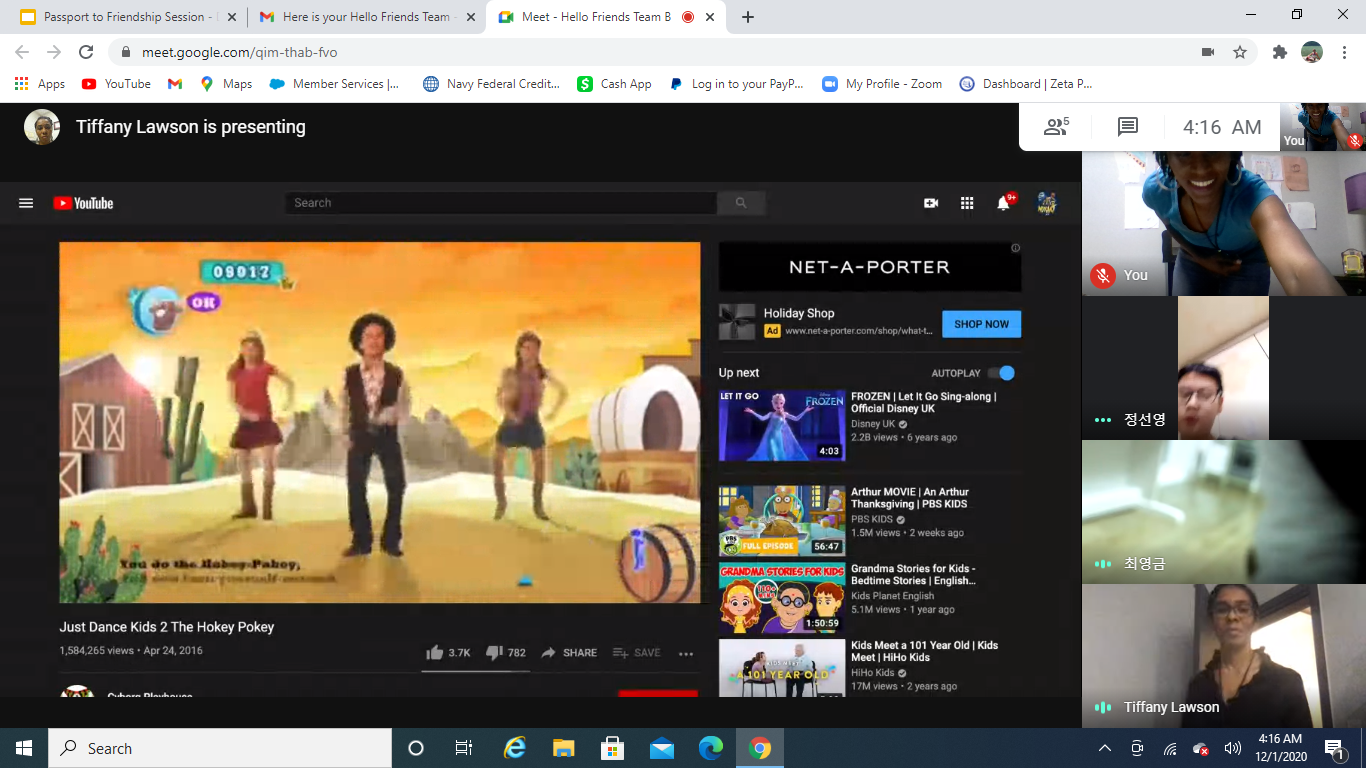
Task: Open a new Chrome tab
Action: (748, 17)
